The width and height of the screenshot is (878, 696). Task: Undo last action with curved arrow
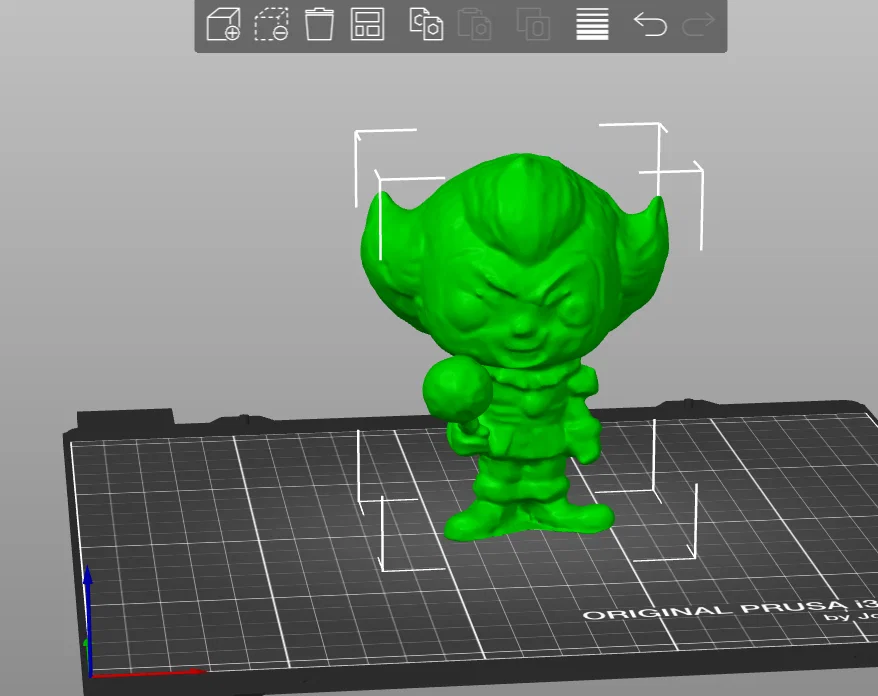click(650, 24)
